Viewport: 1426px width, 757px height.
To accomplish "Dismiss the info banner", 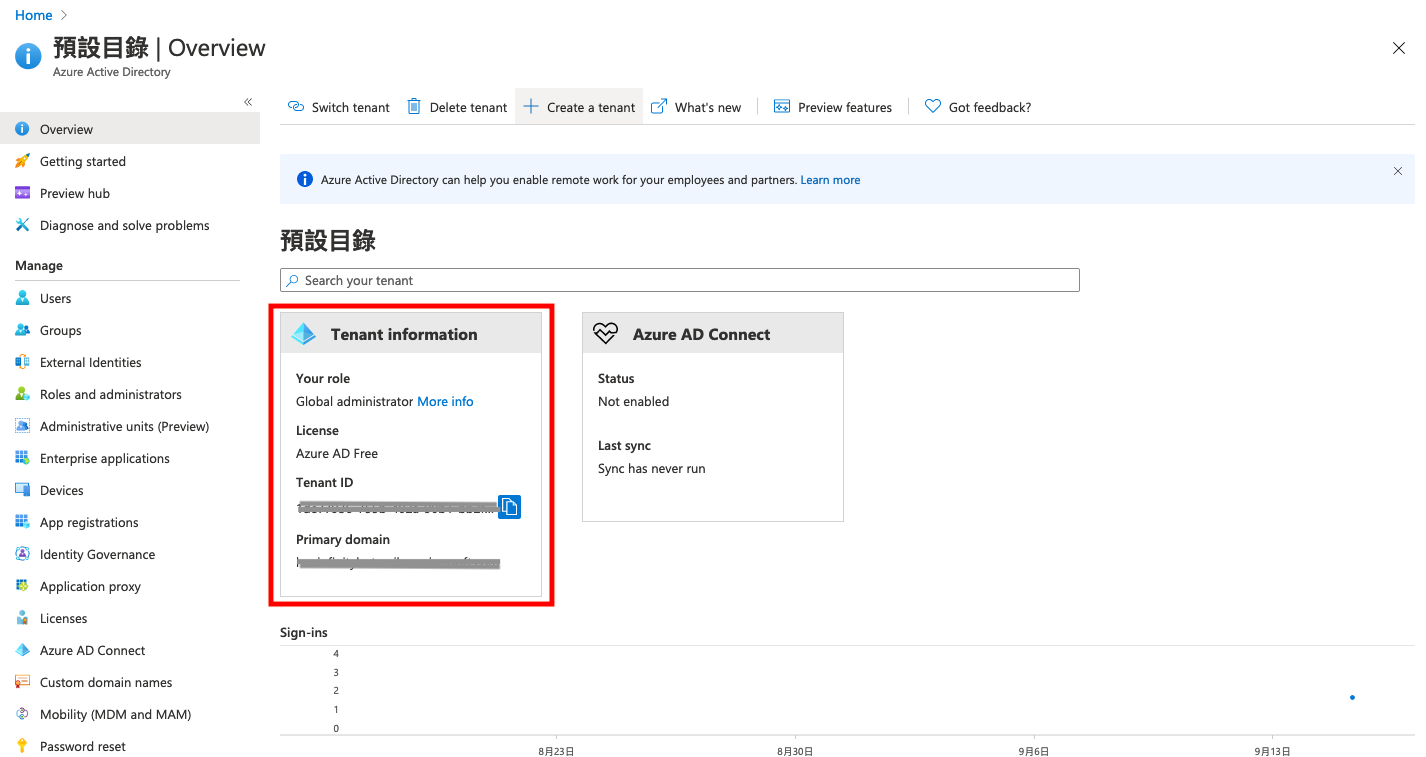I will coord(1398,171).
